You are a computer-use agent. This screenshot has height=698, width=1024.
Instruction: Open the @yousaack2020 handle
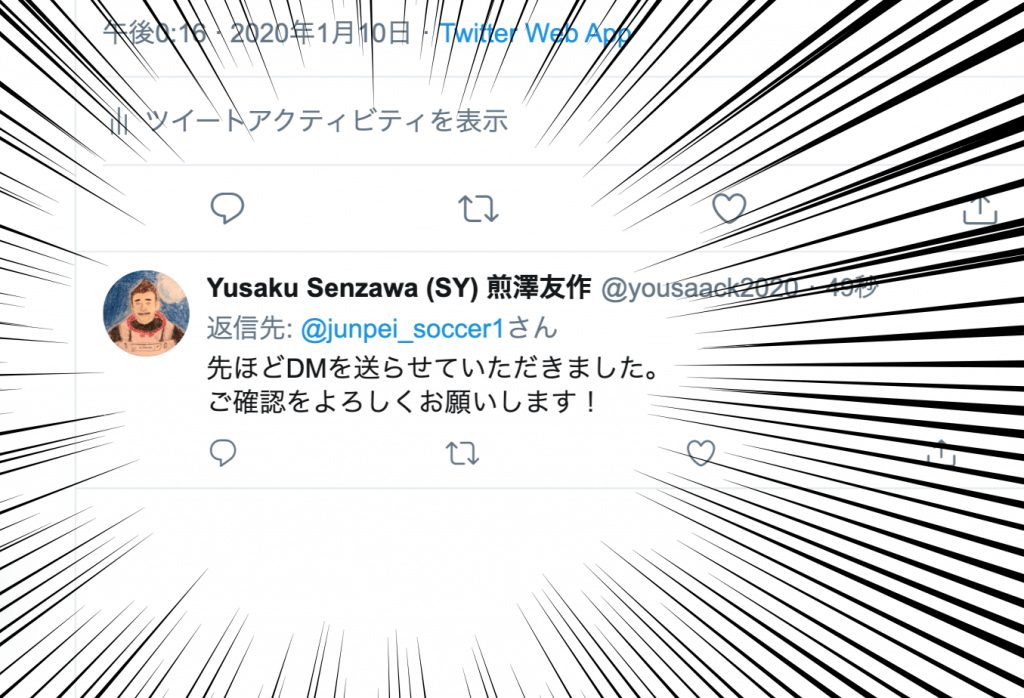[699, 288]
